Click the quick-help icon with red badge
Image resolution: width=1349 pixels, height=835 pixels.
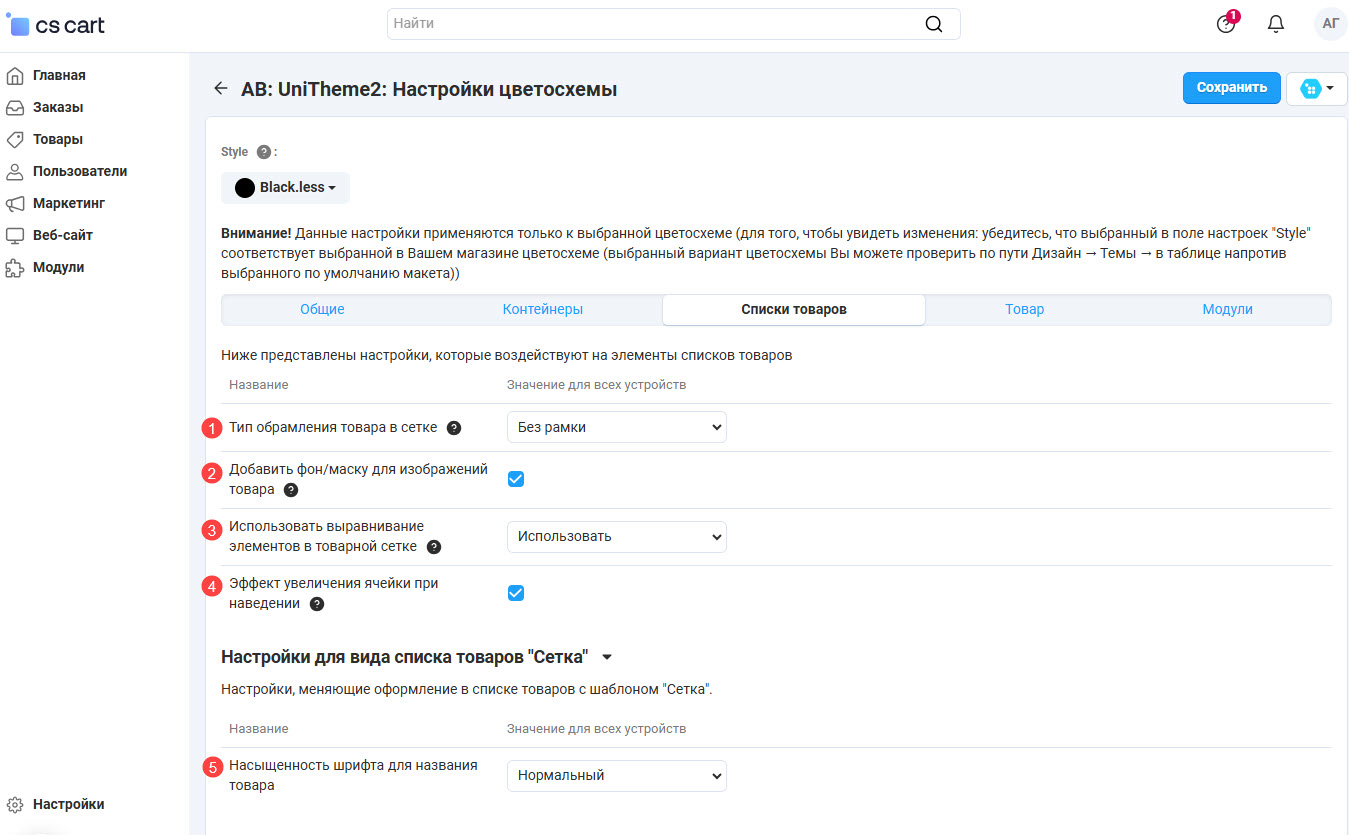(x=1226, y=24)
